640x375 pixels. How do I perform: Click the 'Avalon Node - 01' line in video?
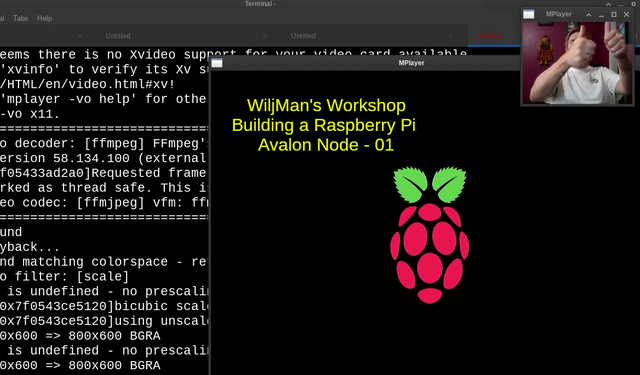[x=326, y=145]
